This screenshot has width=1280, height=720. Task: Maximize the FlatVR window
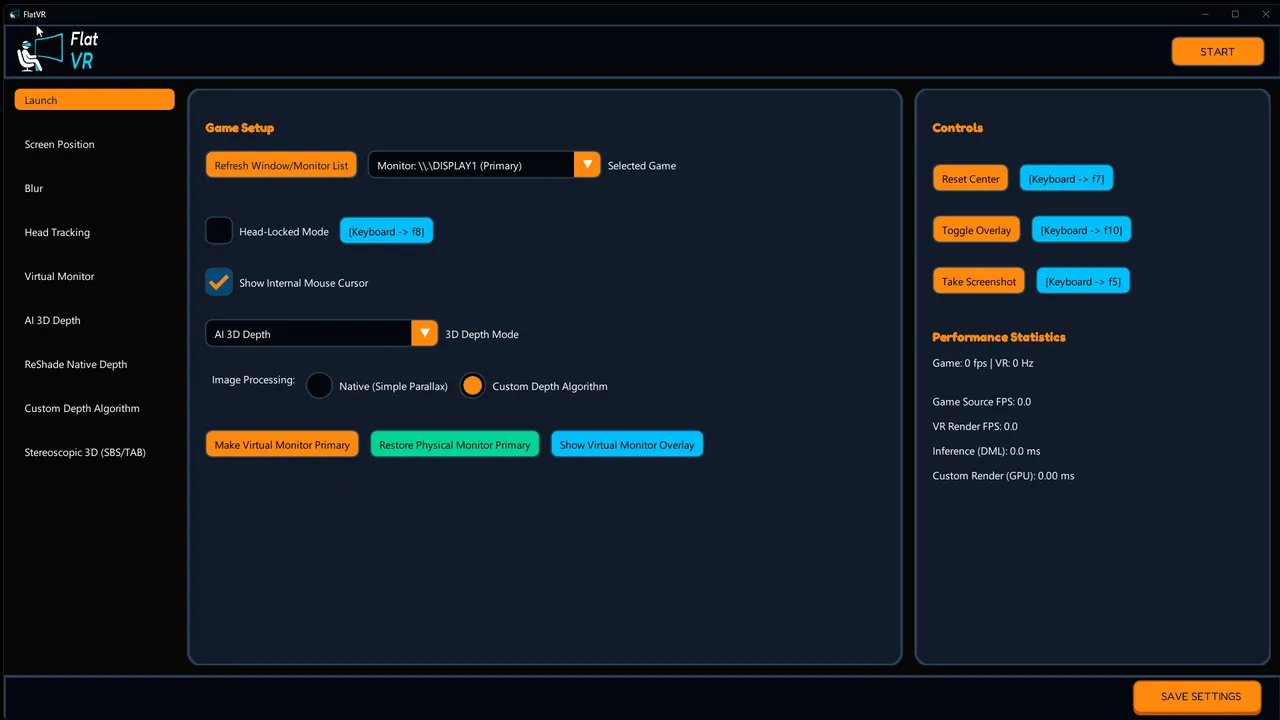(1235, 14)
